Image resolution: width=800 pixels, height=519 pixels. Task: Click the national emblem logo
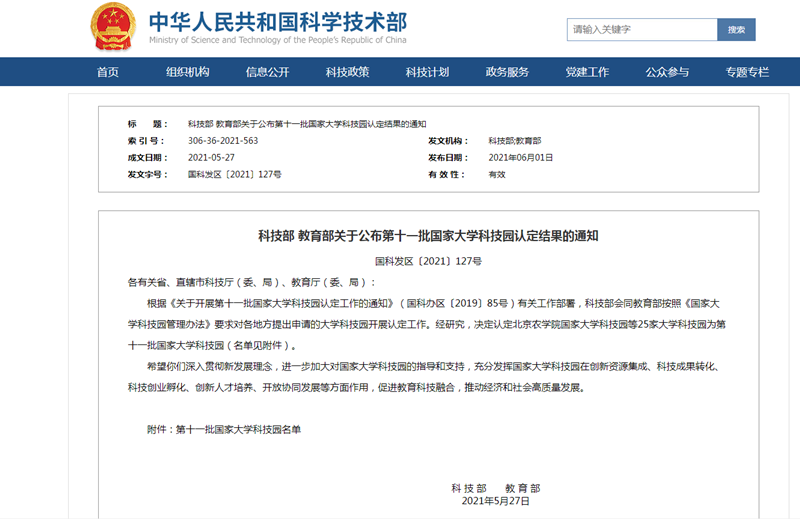tap(112, 27)
